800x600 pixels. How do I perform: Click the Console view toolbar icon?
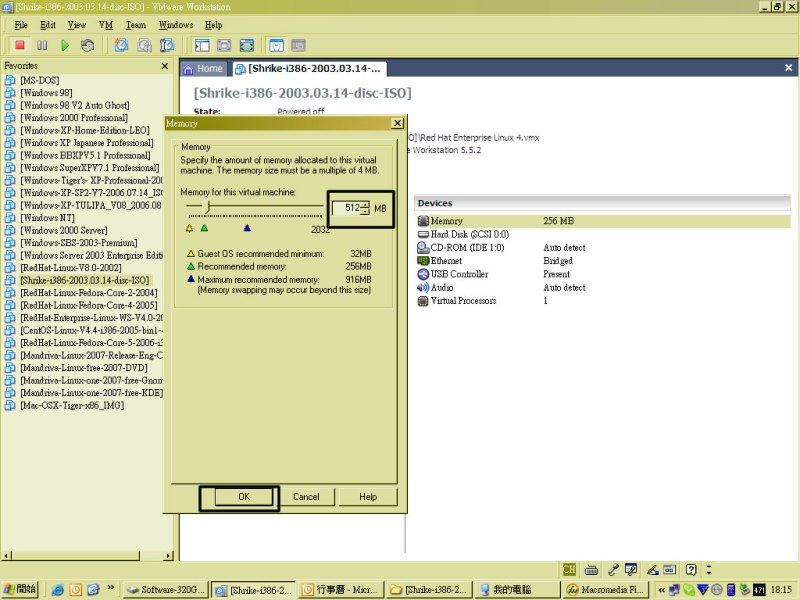coord(298,45)
